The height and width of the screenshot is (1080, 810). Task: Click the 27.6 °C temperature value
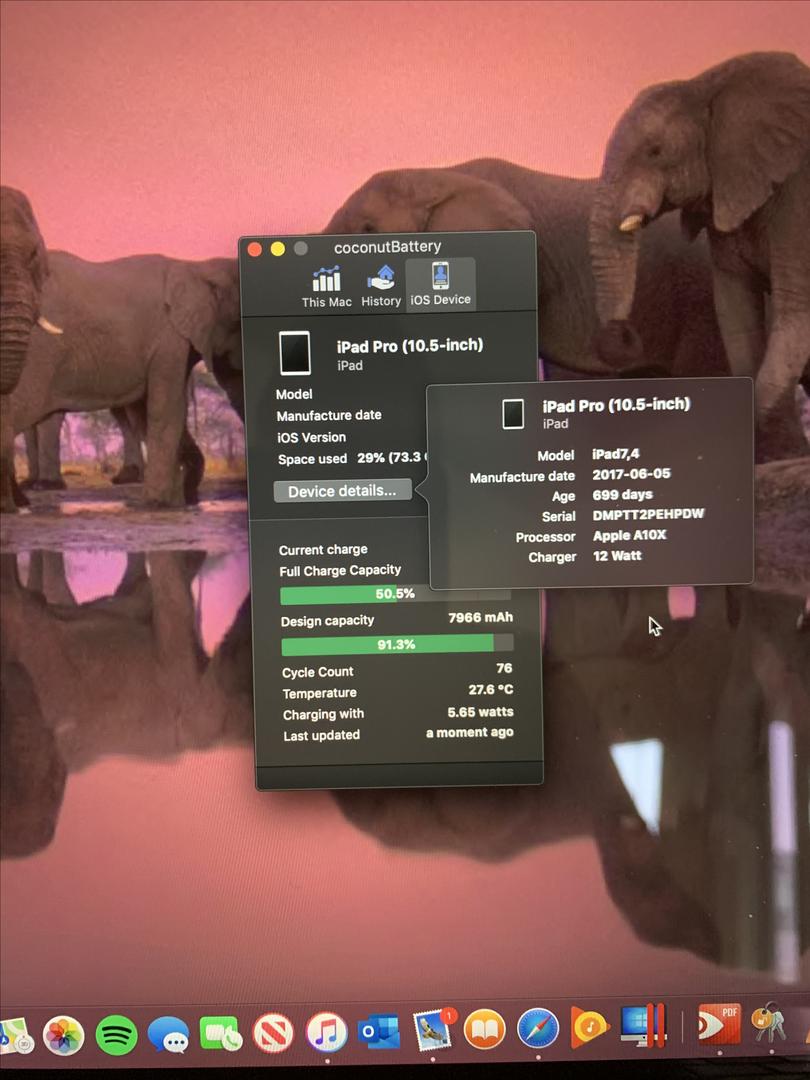(x=491, y=689)
